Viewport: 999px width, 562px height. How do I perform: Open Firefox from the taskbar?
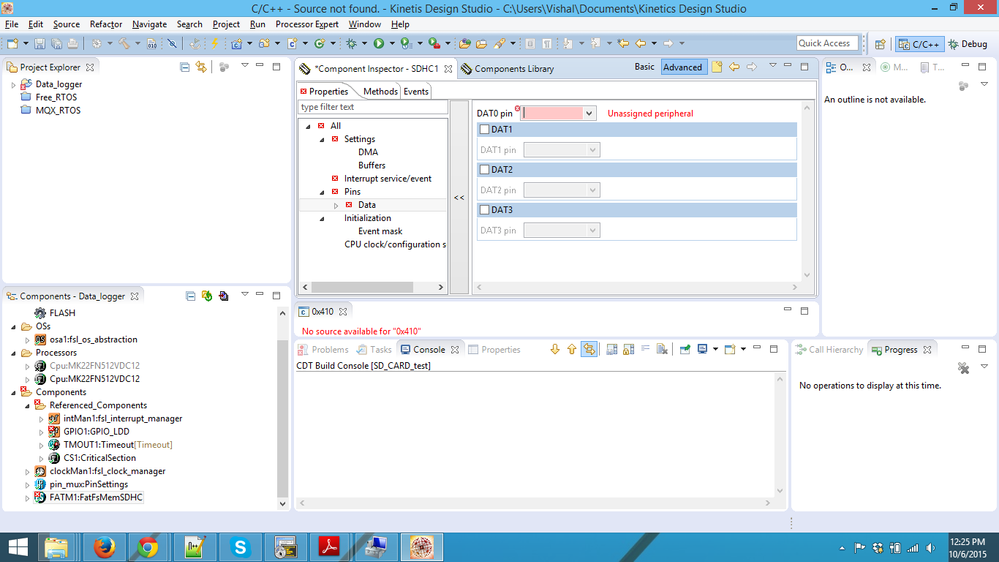(x=104, y=547)
